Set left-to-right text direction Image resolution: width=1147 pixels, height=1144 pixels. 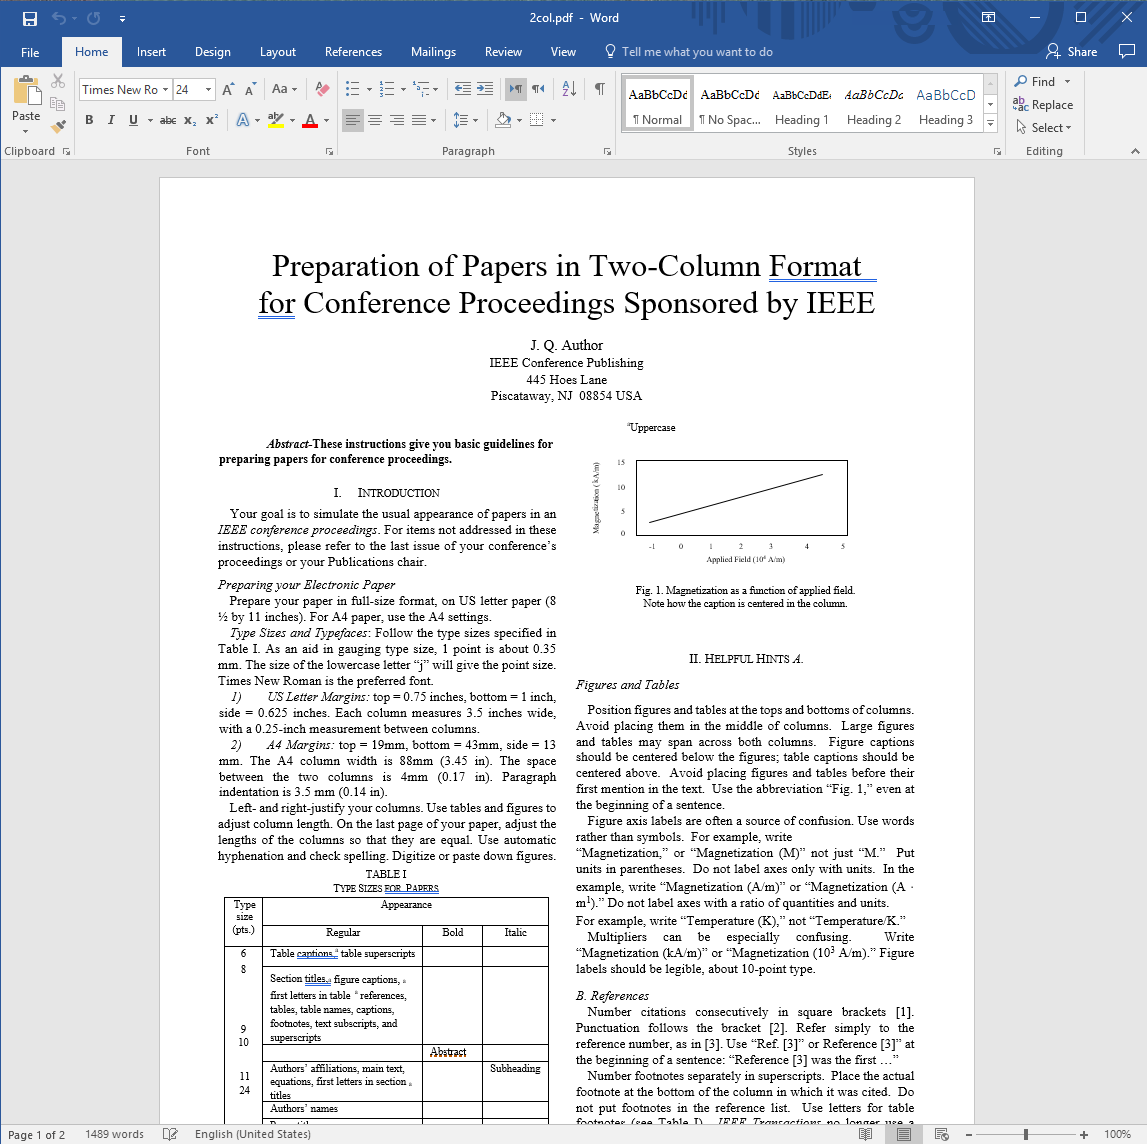(516, 89)
